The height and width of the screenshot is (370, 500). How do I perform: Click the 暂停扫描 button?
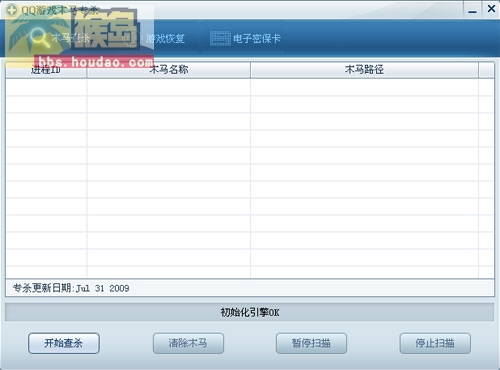311,343
